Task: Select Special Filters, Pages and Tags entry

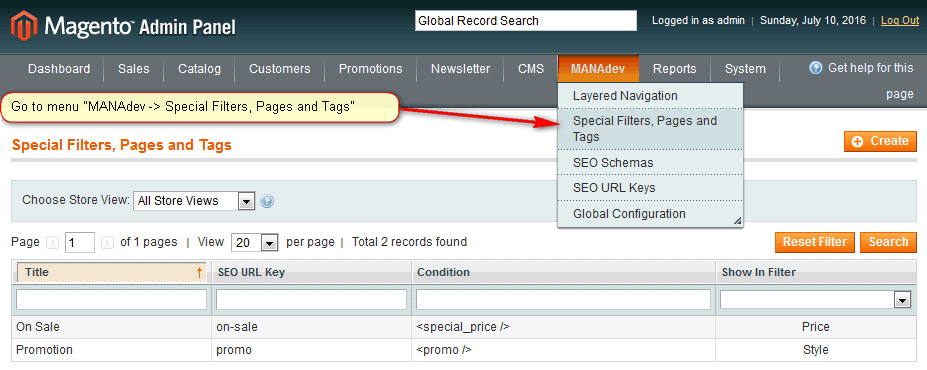Action: pyautogui.click(x=650, y=129)
